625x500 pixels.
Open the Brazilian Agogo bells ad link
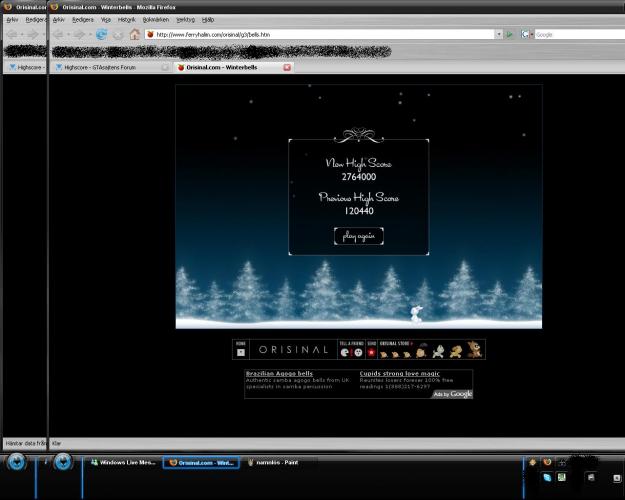point(278,373)
